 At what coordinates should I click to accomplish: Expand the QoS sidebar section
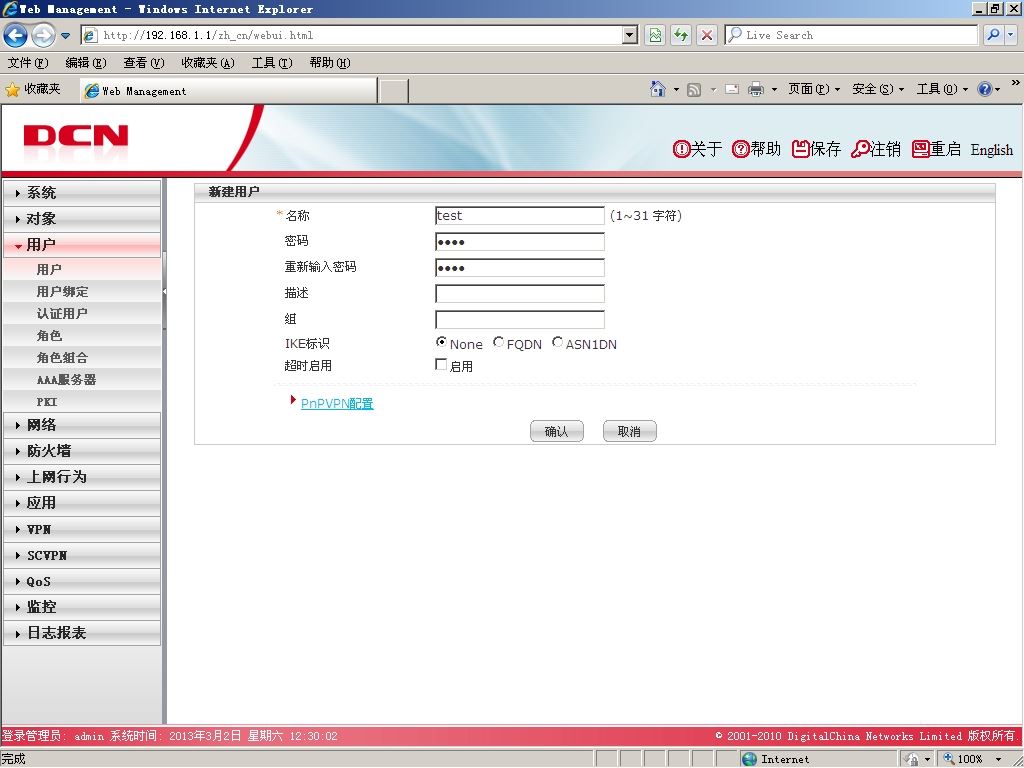[x=82, y=582]
